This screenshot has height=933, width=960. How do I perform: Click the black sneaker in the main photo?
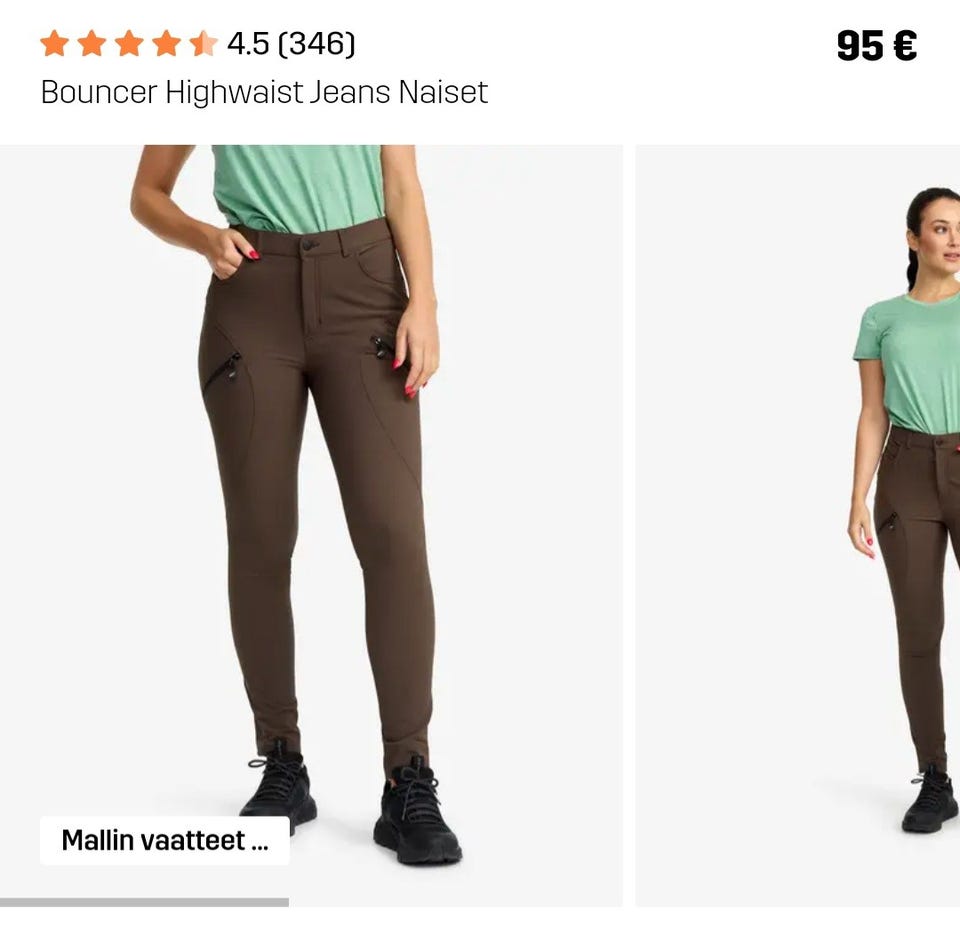416,812
